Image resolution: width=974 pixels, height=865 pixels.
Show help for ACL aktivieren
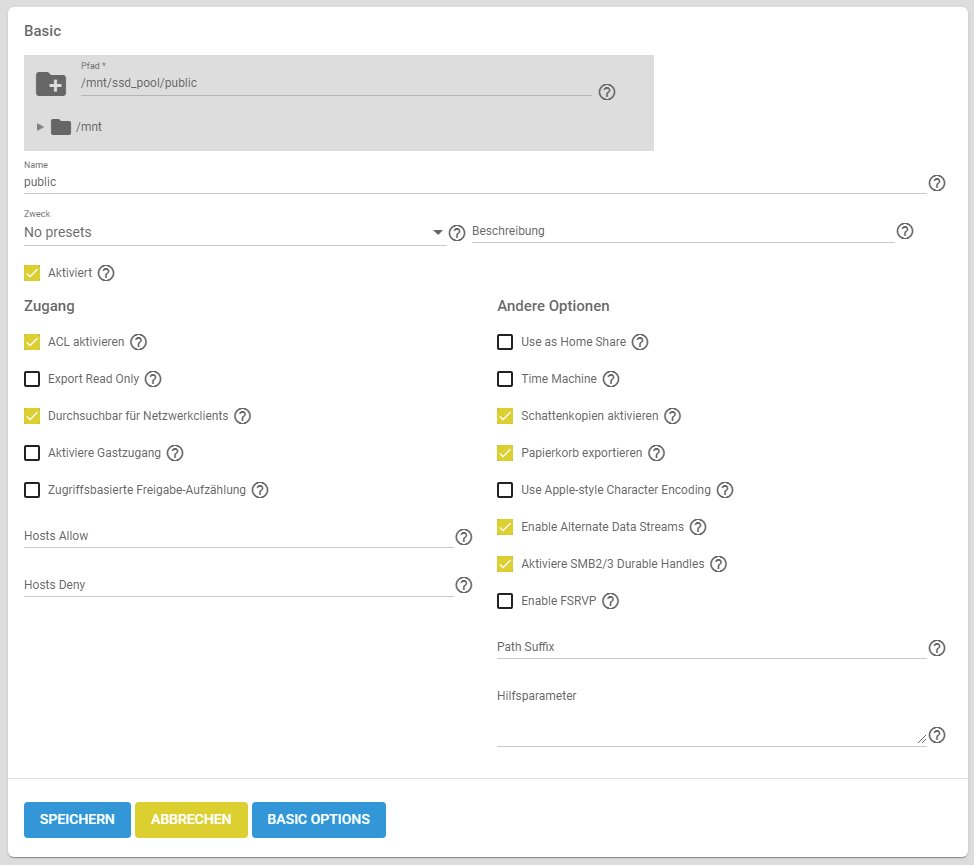point(139,342)
